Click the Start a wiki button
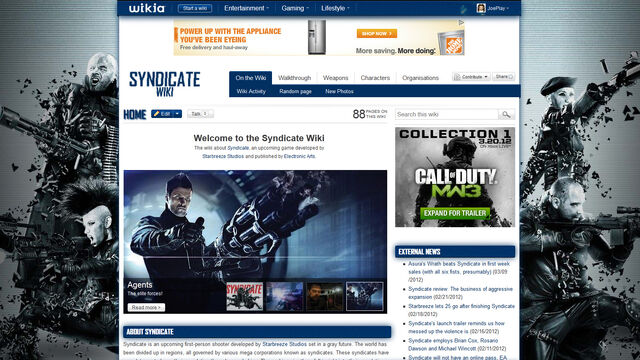Image resolution: width=640 pixels, height=360 pixels. 195,8
